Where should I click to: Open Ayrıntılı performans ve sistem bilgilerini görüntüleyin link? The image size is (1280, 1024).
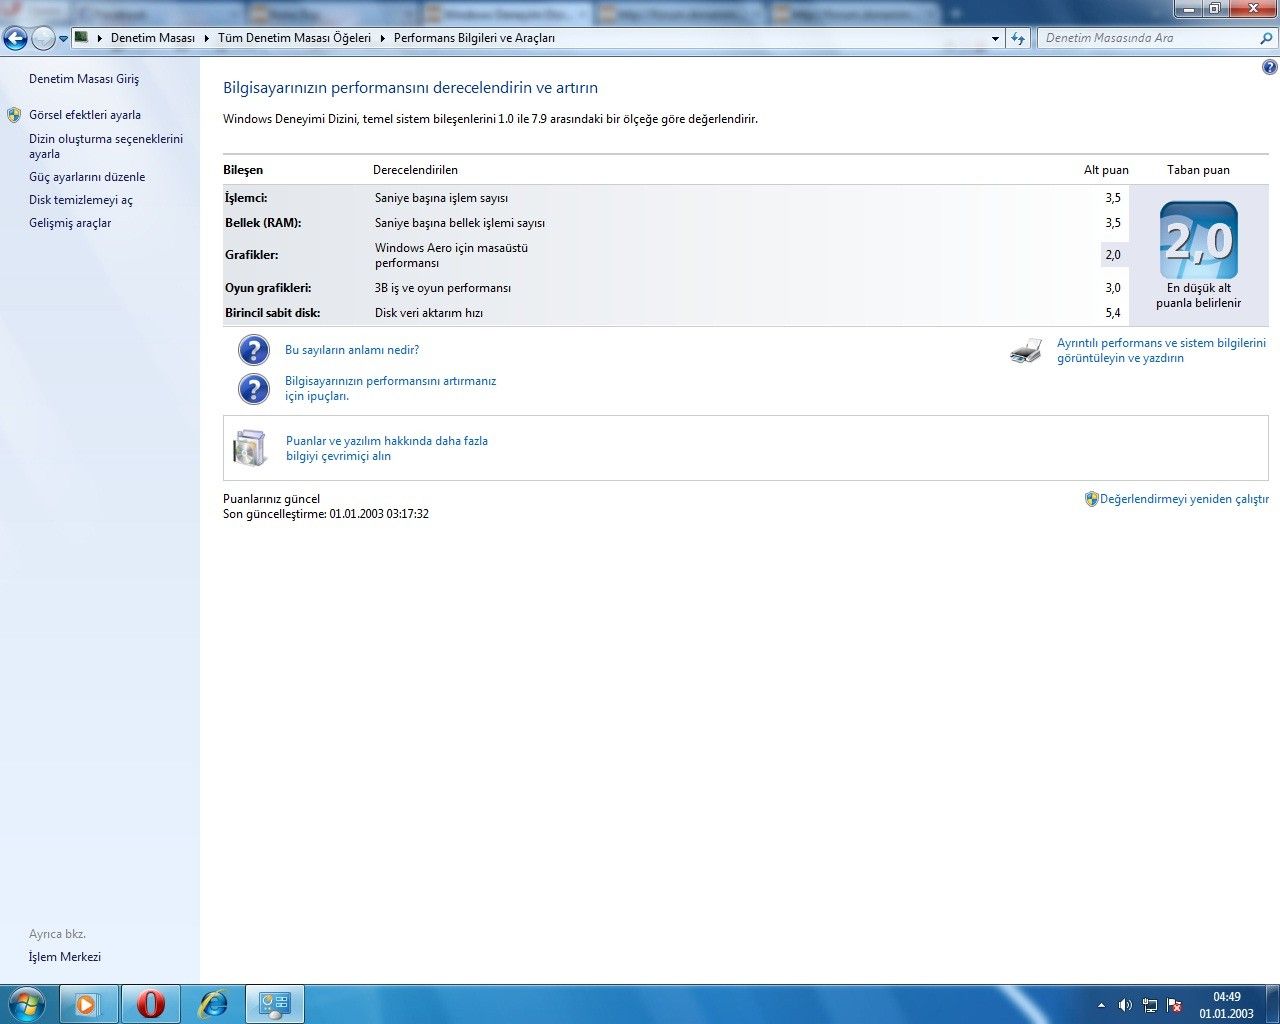point(1161,350)
